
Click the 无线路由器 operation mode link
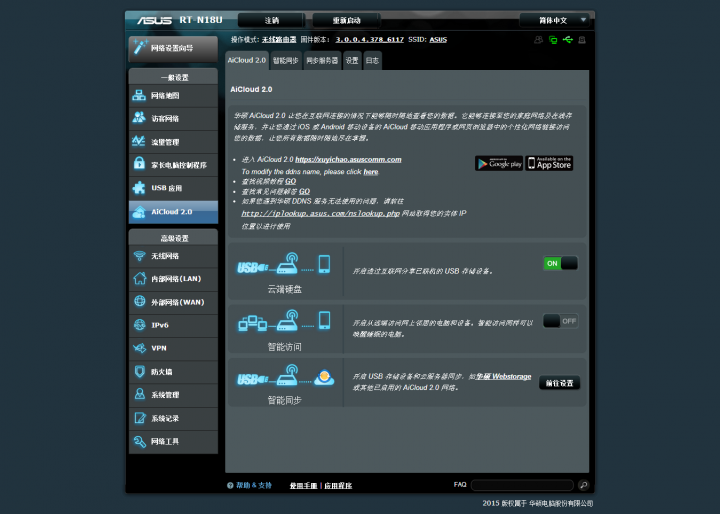point(279,40)
